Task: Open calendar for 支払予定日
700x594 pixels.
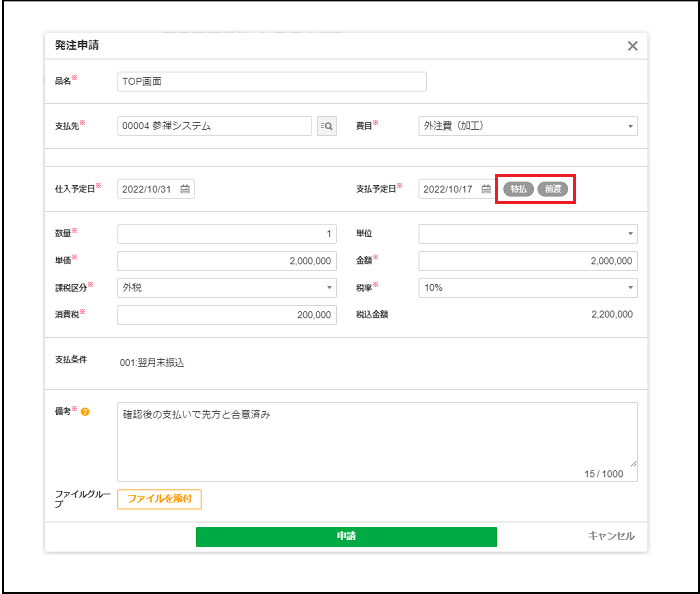Action: click(486, 189)
